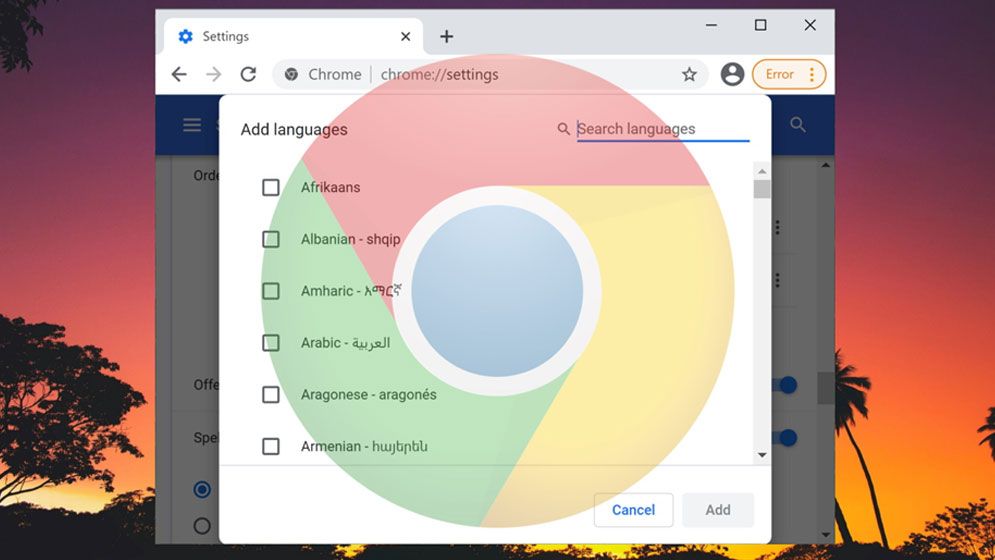Click the settings search magnifier icon
This screenshot has height=560, width=995.
point(797,125)
